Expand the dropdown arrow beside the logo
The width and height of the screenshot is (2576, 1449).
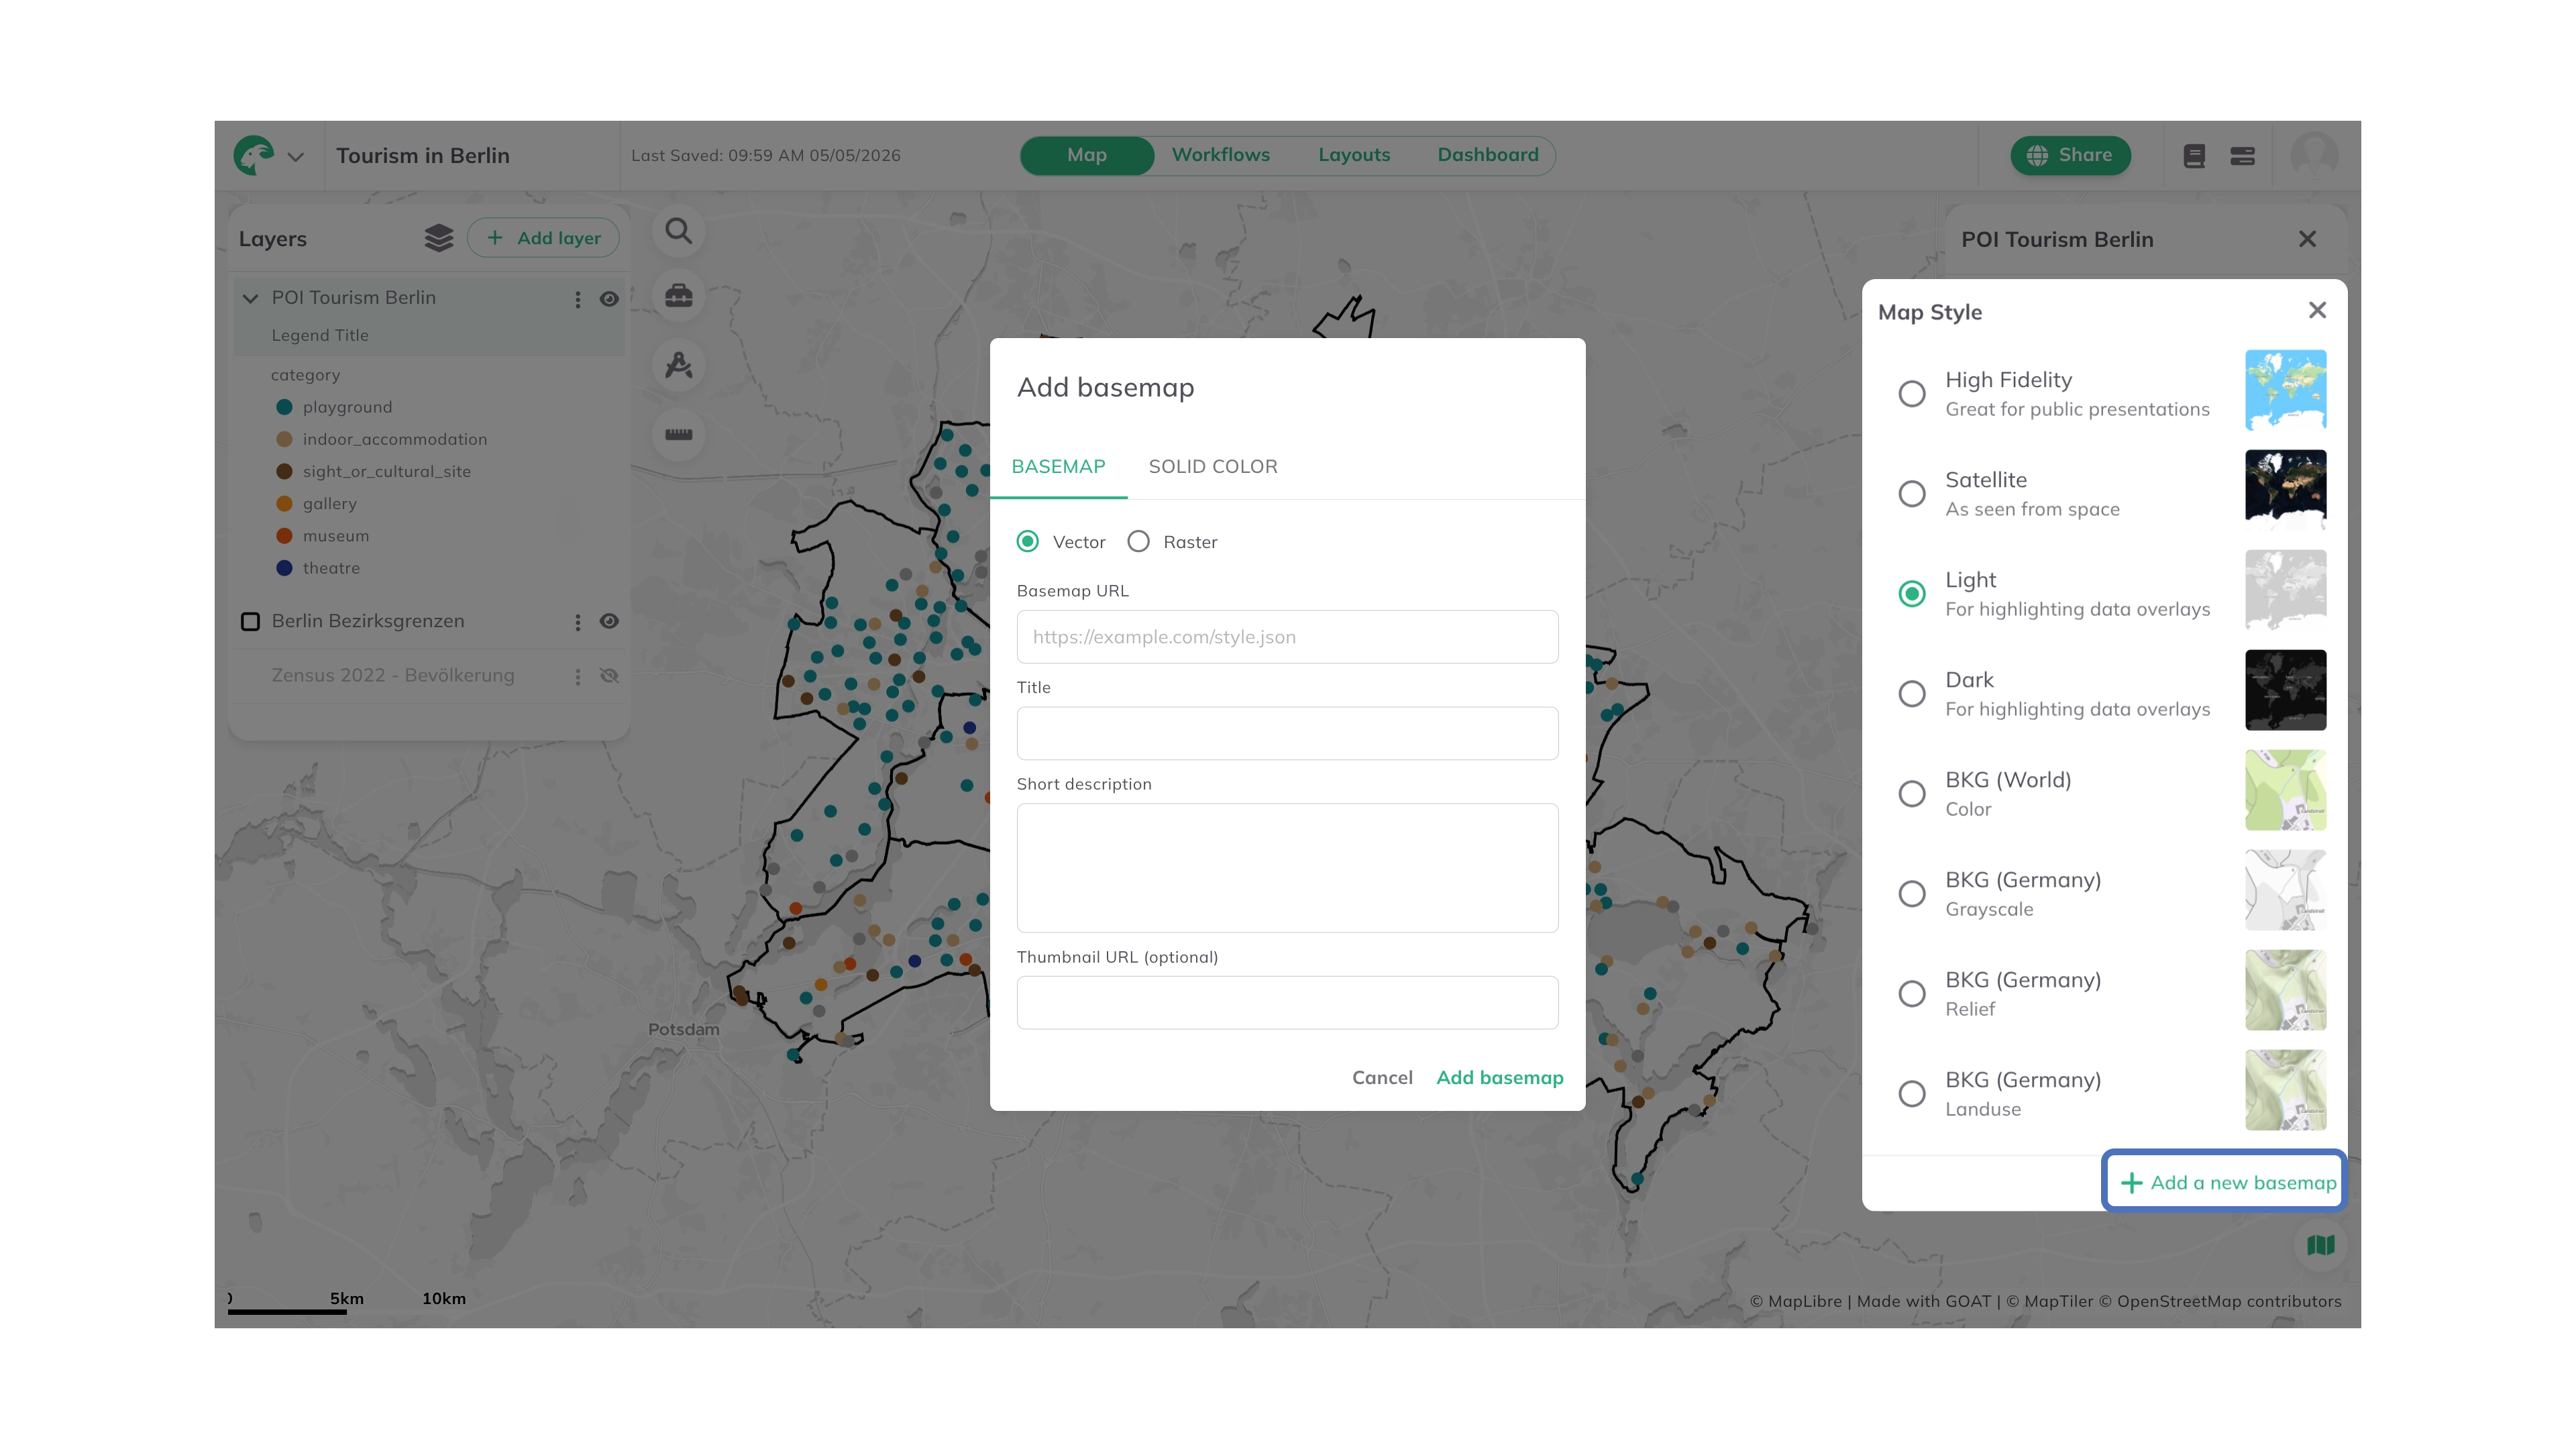pyautogui.click(x=295, y=157)
